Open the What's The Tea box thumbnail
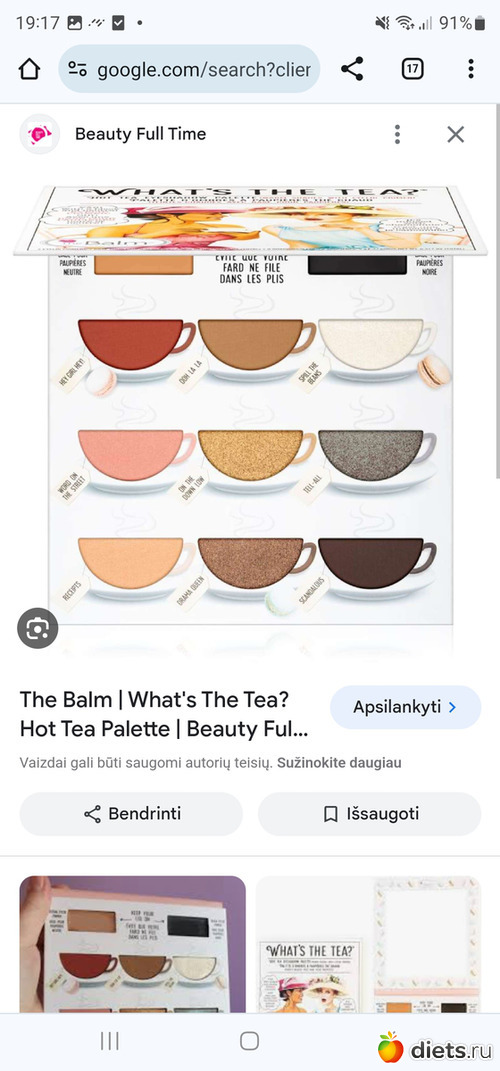Screen dimensions: 500x1071 368,944
